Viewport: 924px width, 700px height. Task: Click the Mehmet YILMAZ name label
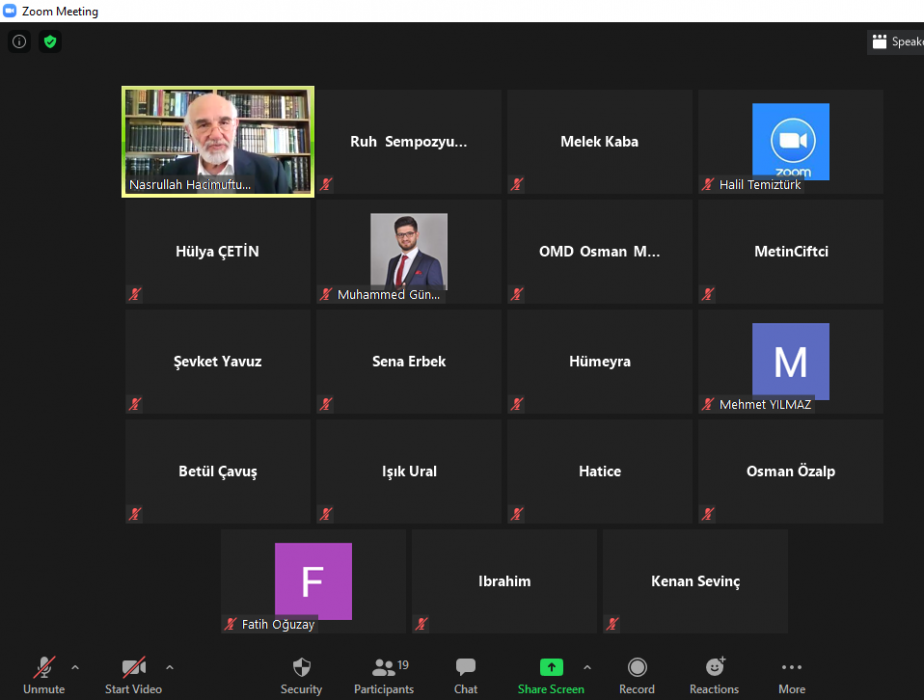765,404
